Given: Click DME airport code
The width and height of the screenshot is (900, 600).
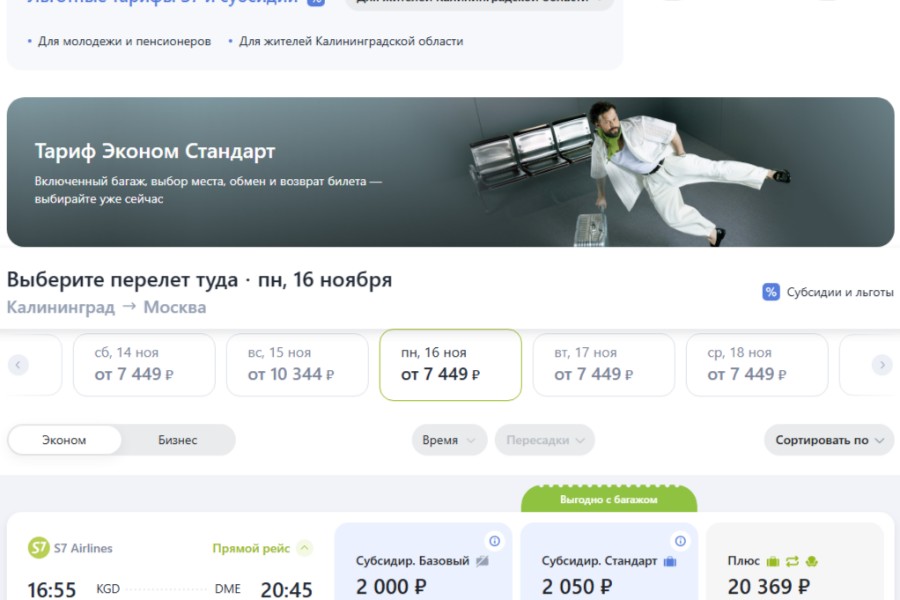Looking at the screenshot, I should pos(227,589).
